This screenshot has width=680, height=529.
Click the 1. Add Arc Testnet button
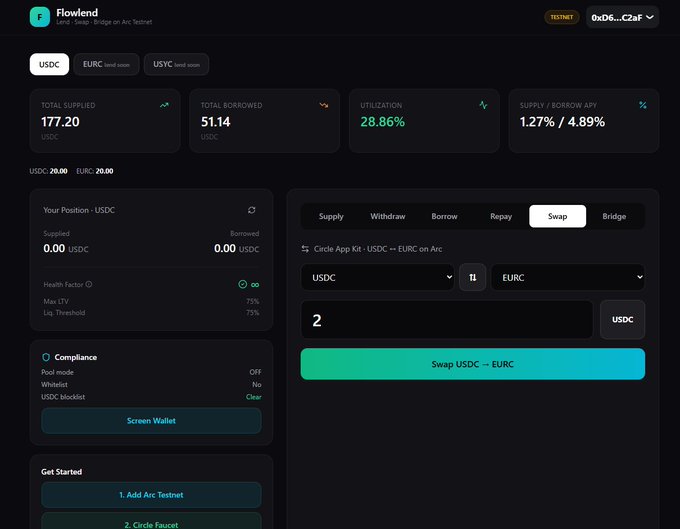pos(151,495)
